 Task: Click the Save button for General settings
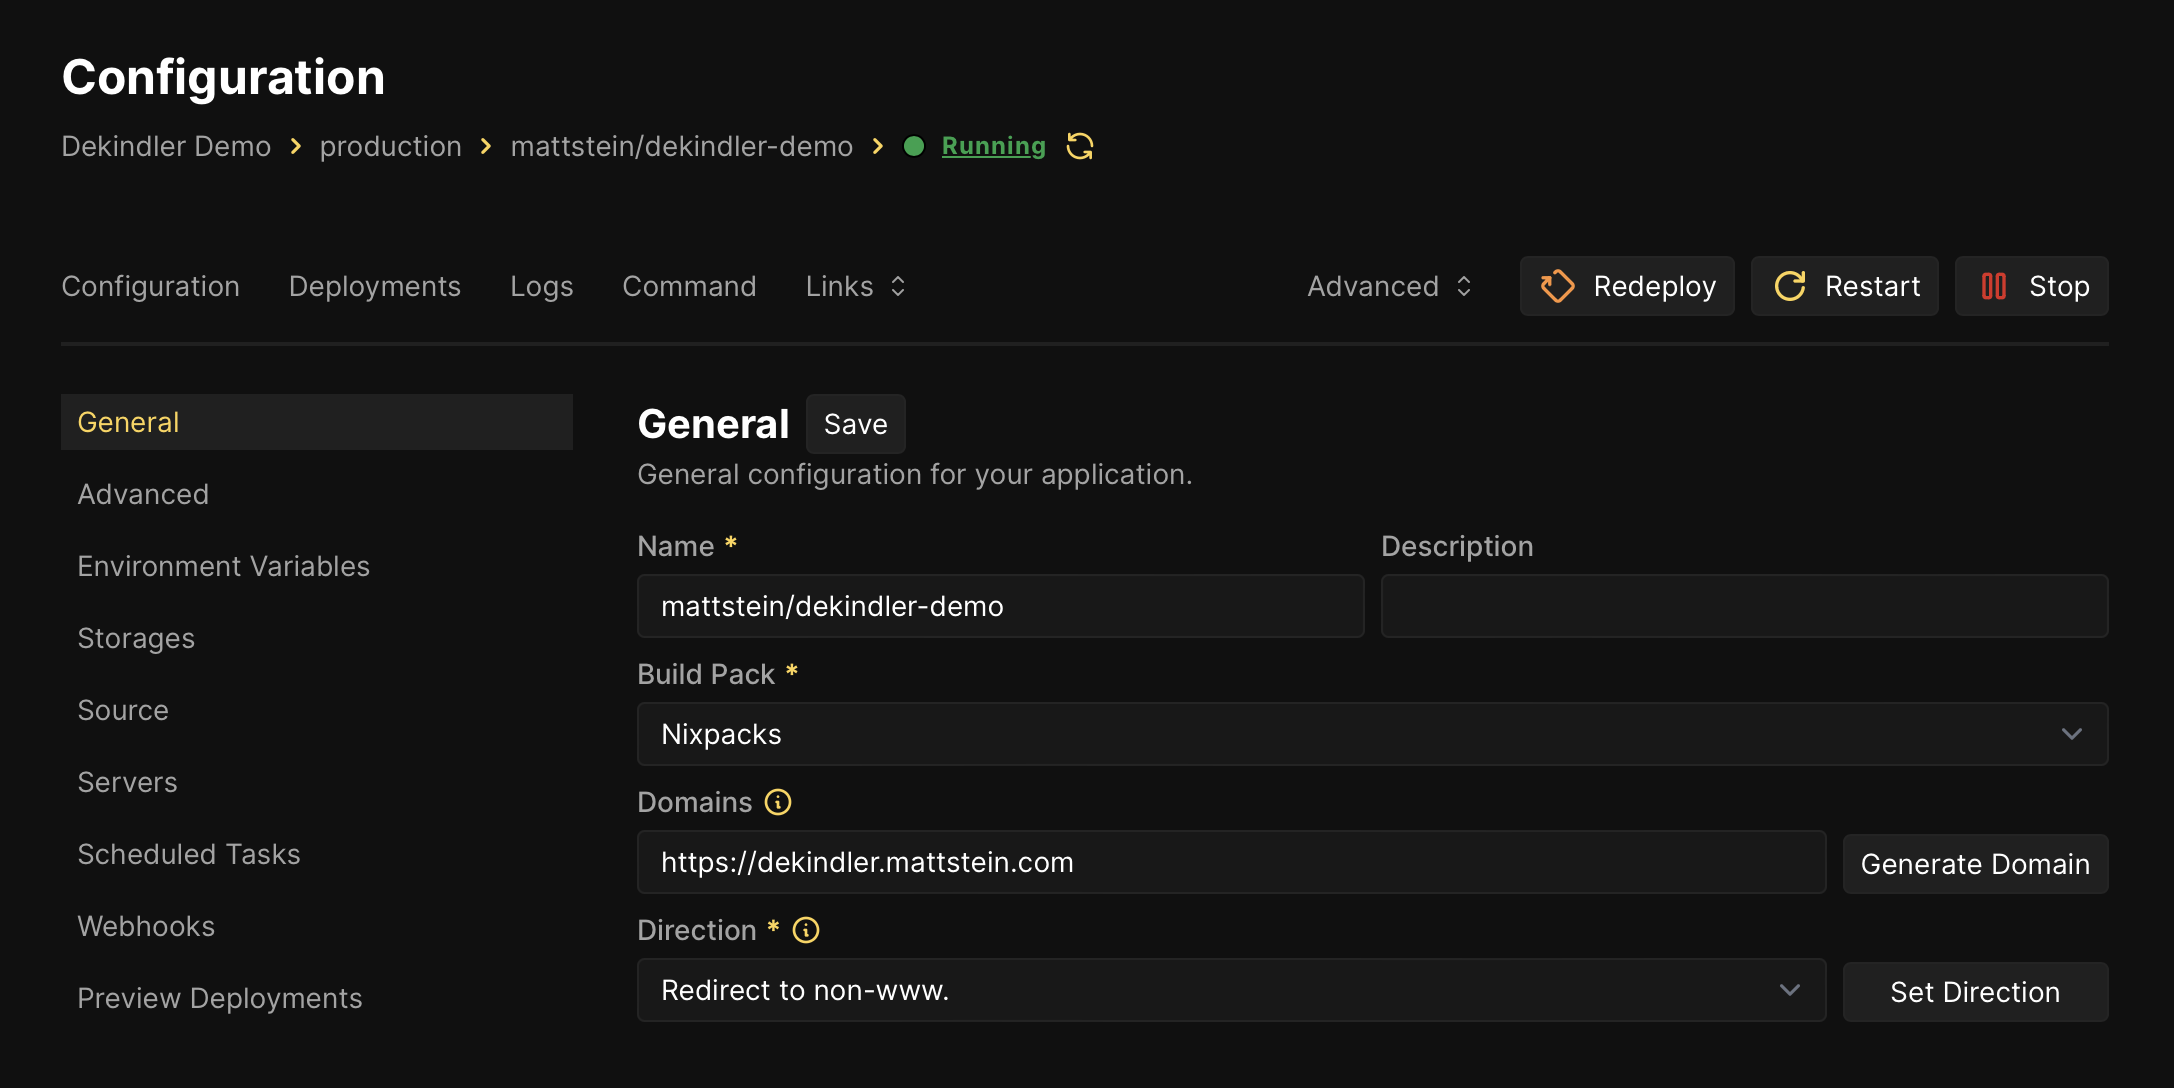(x=855, y=423)
